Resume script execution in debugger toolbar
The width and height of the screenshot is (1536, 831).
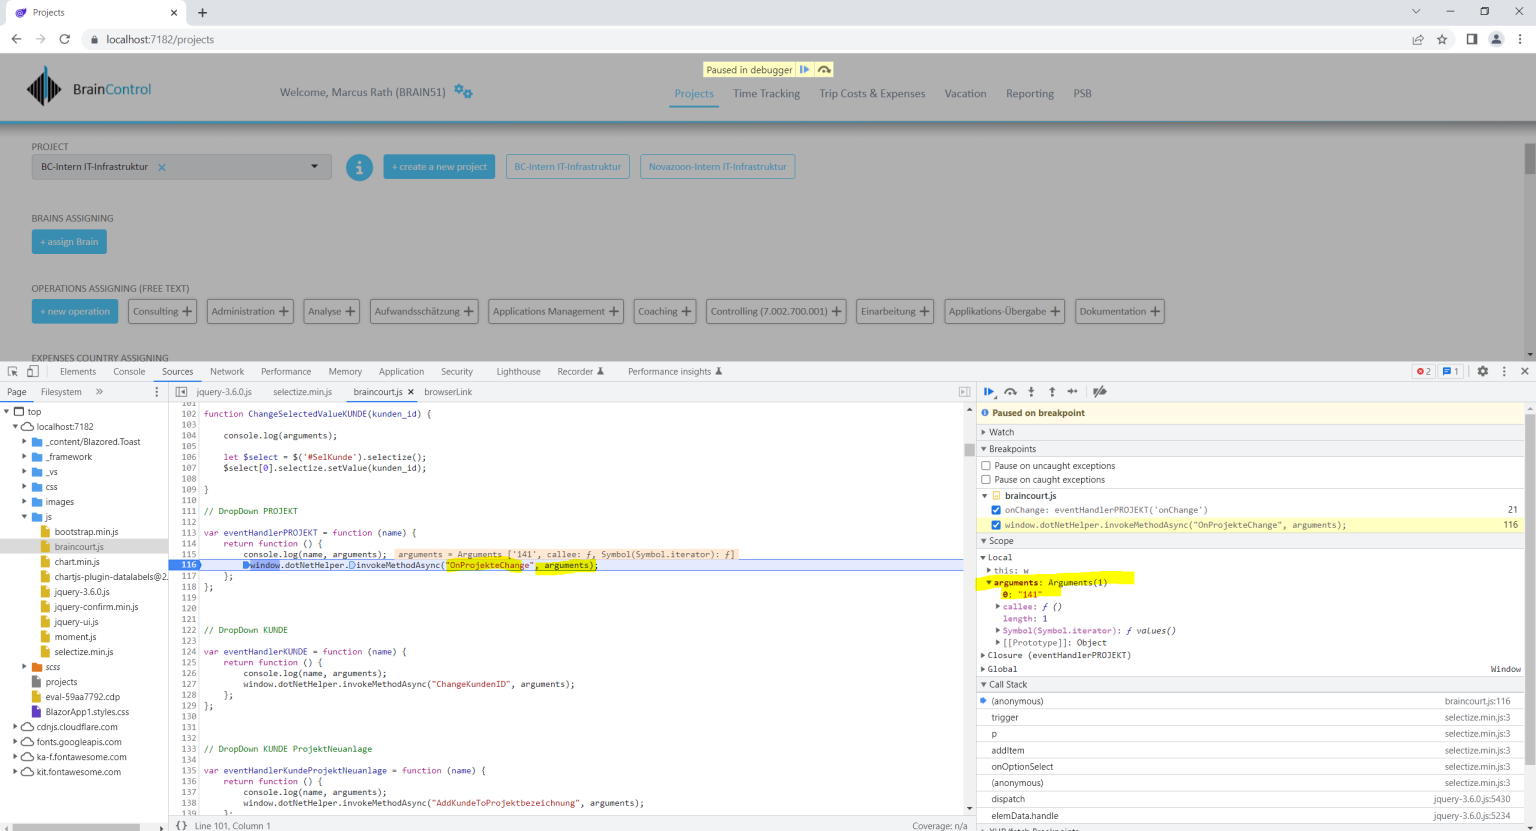989,392
